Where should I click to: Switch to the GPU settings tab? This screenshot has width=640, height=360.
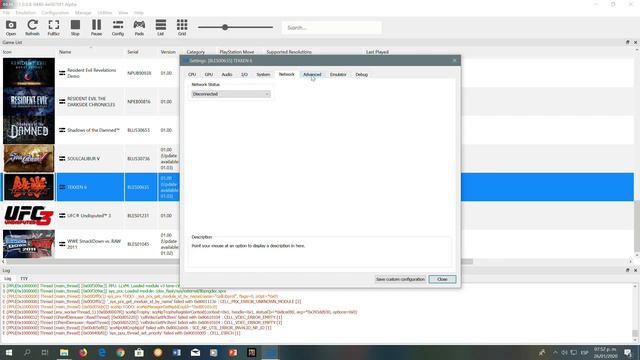click(x=209, y=75)
